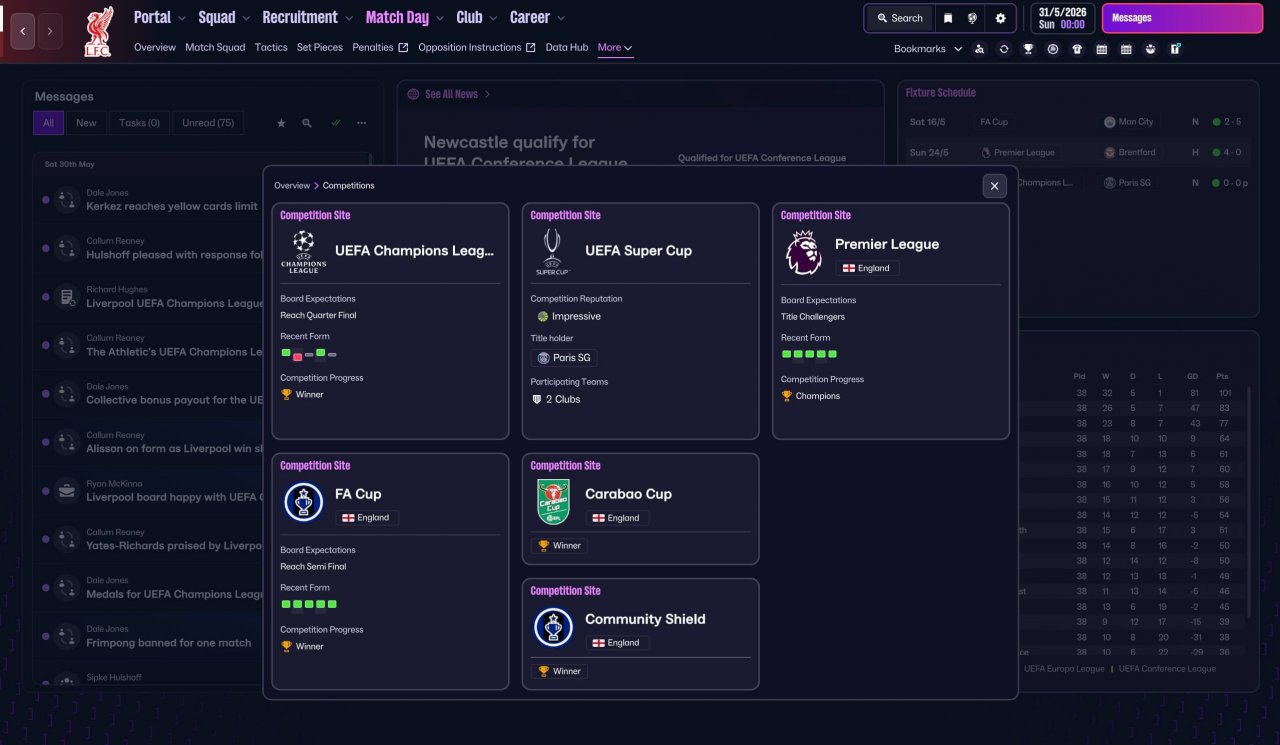Expand the Squad menu

[x=225, y=18]
